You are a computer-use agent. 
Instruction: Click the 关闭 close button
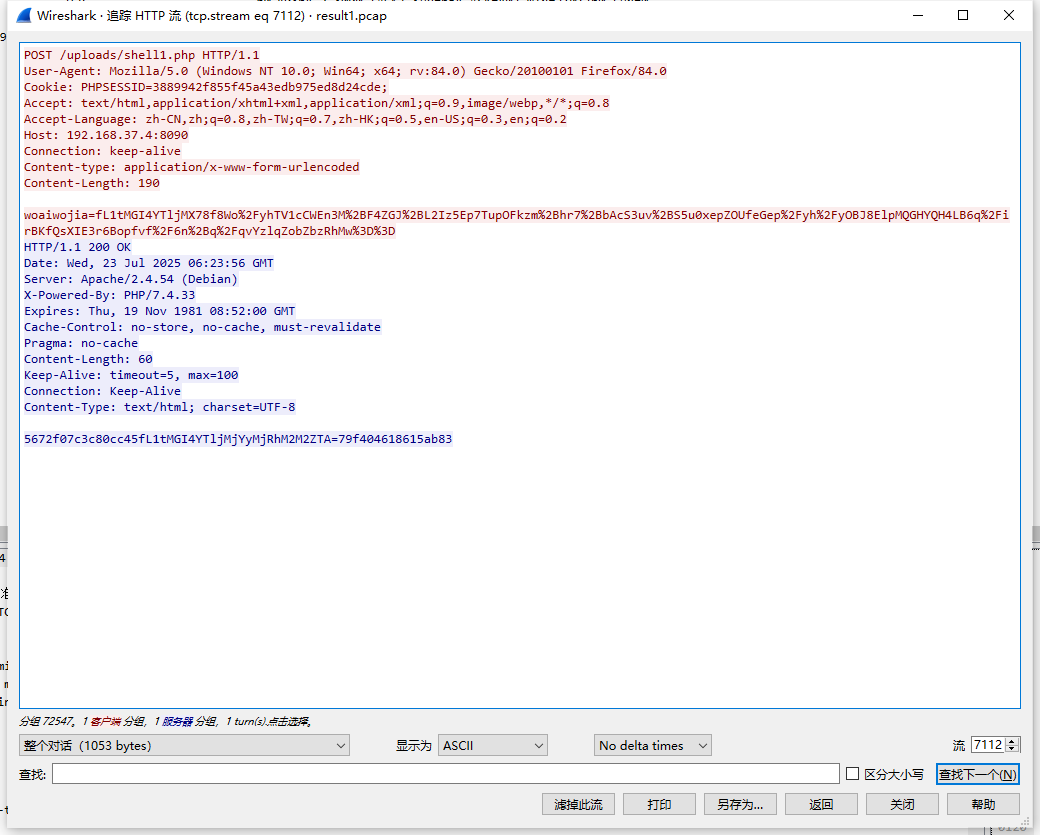(x=902, y=804)
